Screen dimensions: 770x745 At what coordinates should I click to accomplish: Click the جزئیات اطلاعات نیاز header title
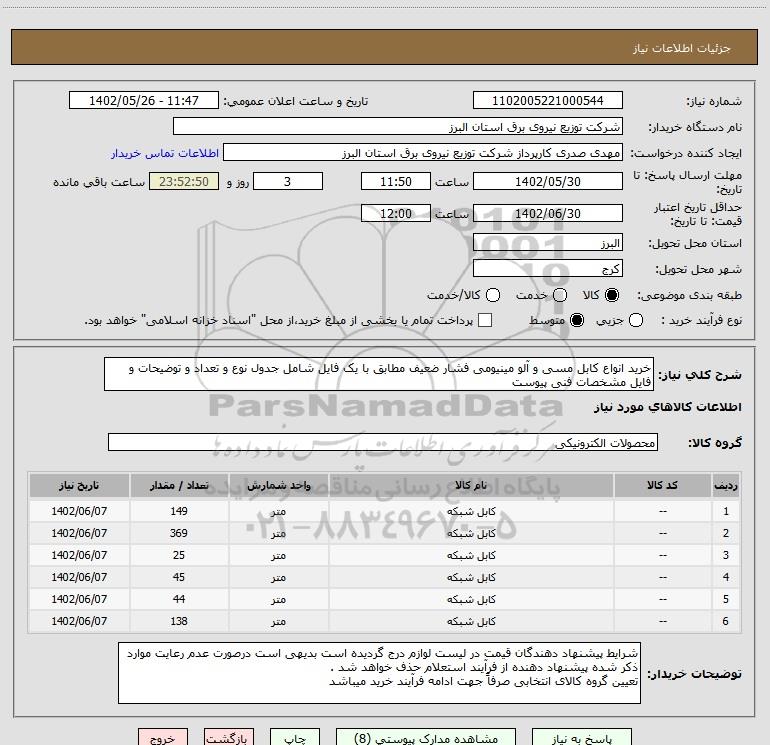coord(681,48)
